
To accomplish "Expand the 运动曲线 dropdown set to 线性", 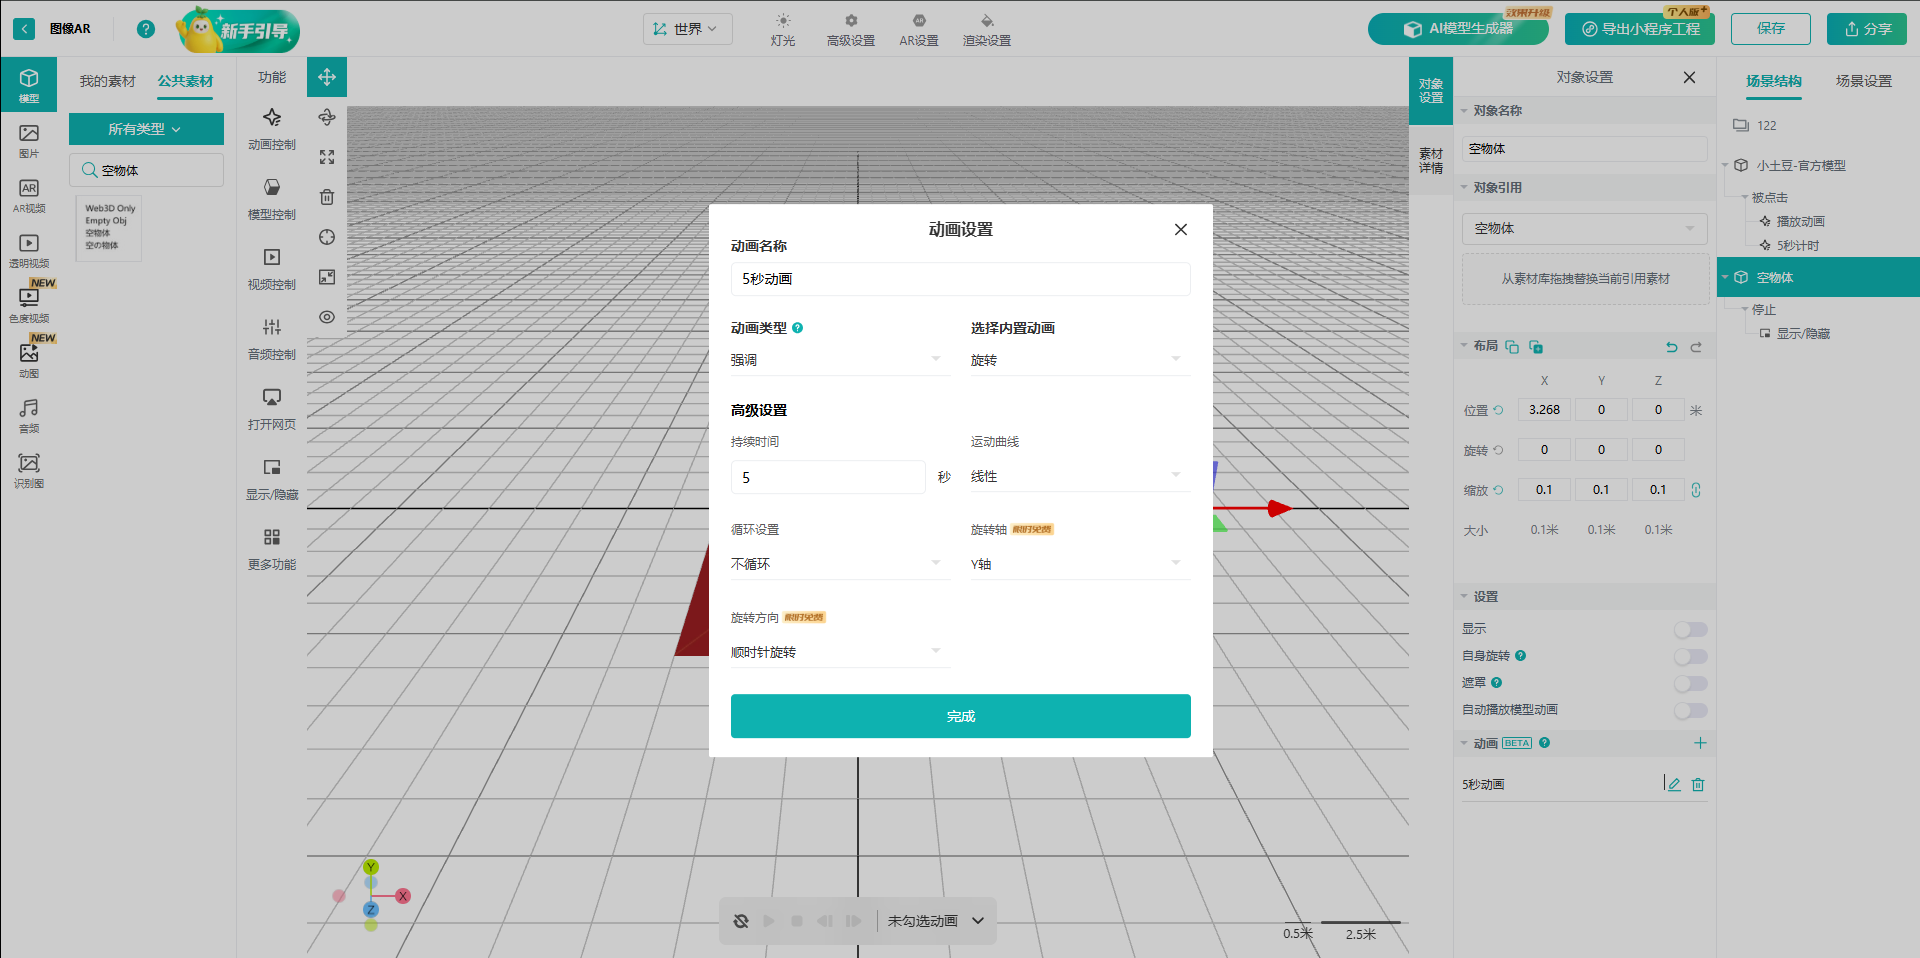I will coord(1076,476).
